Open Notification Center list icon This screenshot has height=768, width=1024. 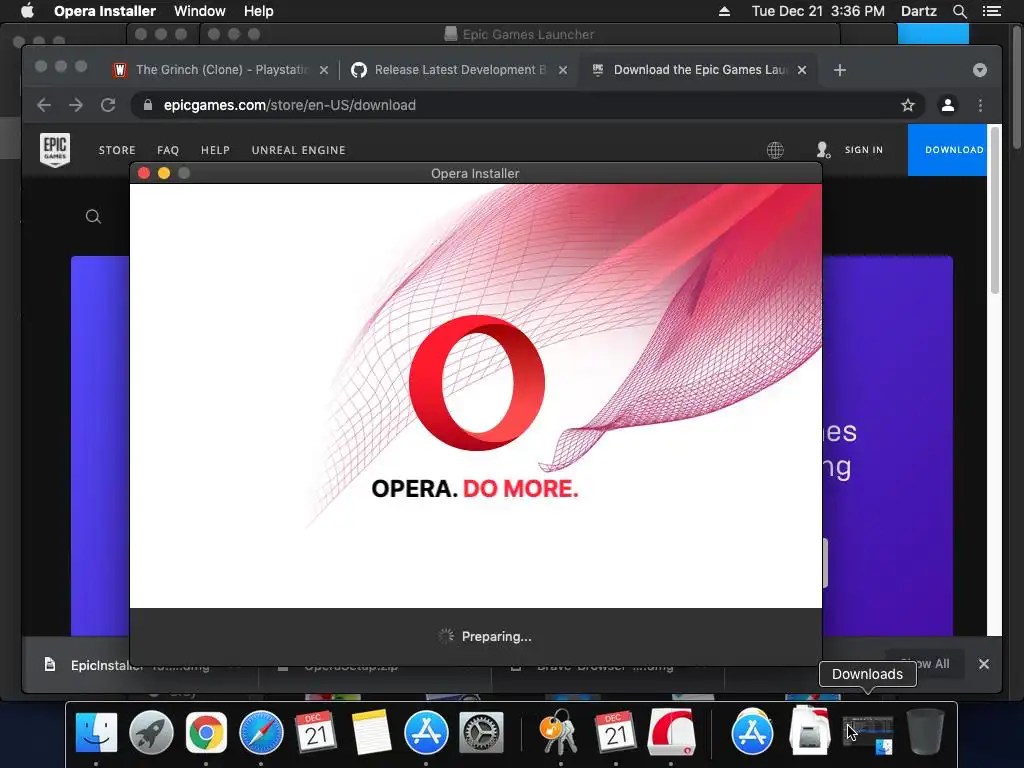point(992,11)
